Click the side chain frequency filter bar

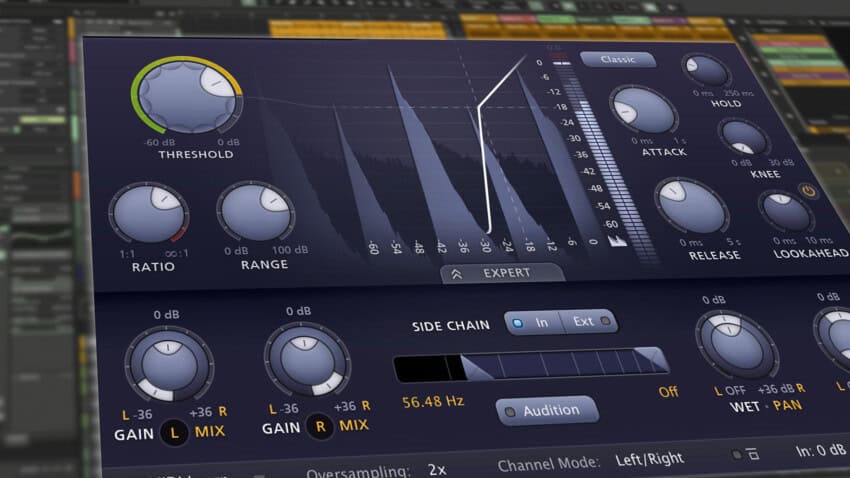click(x=531, y=364)
